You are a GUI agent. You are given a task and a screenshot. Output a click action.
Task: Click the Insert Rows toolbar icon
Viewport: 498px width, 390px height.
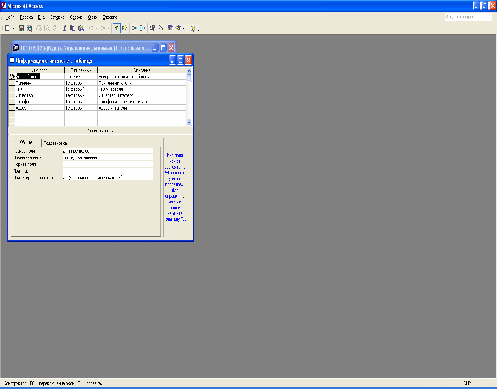134,28
